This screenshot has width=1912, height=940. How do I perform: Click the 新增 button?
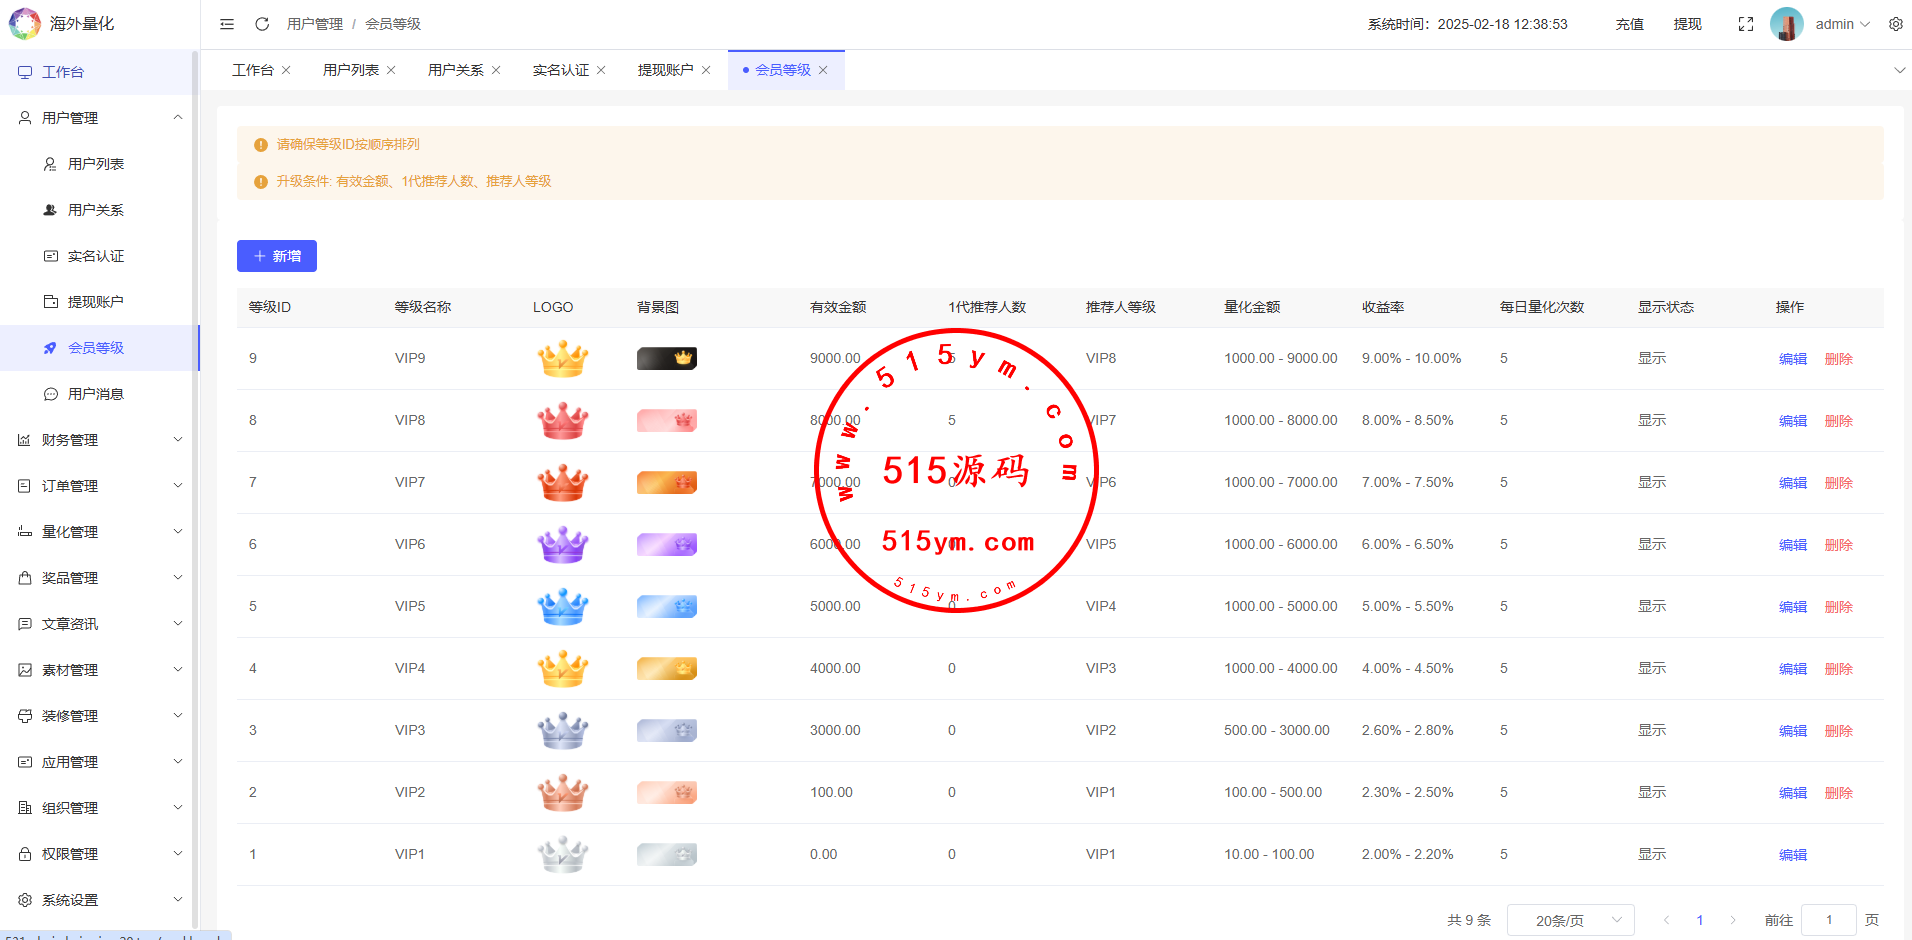coord(277,256)
